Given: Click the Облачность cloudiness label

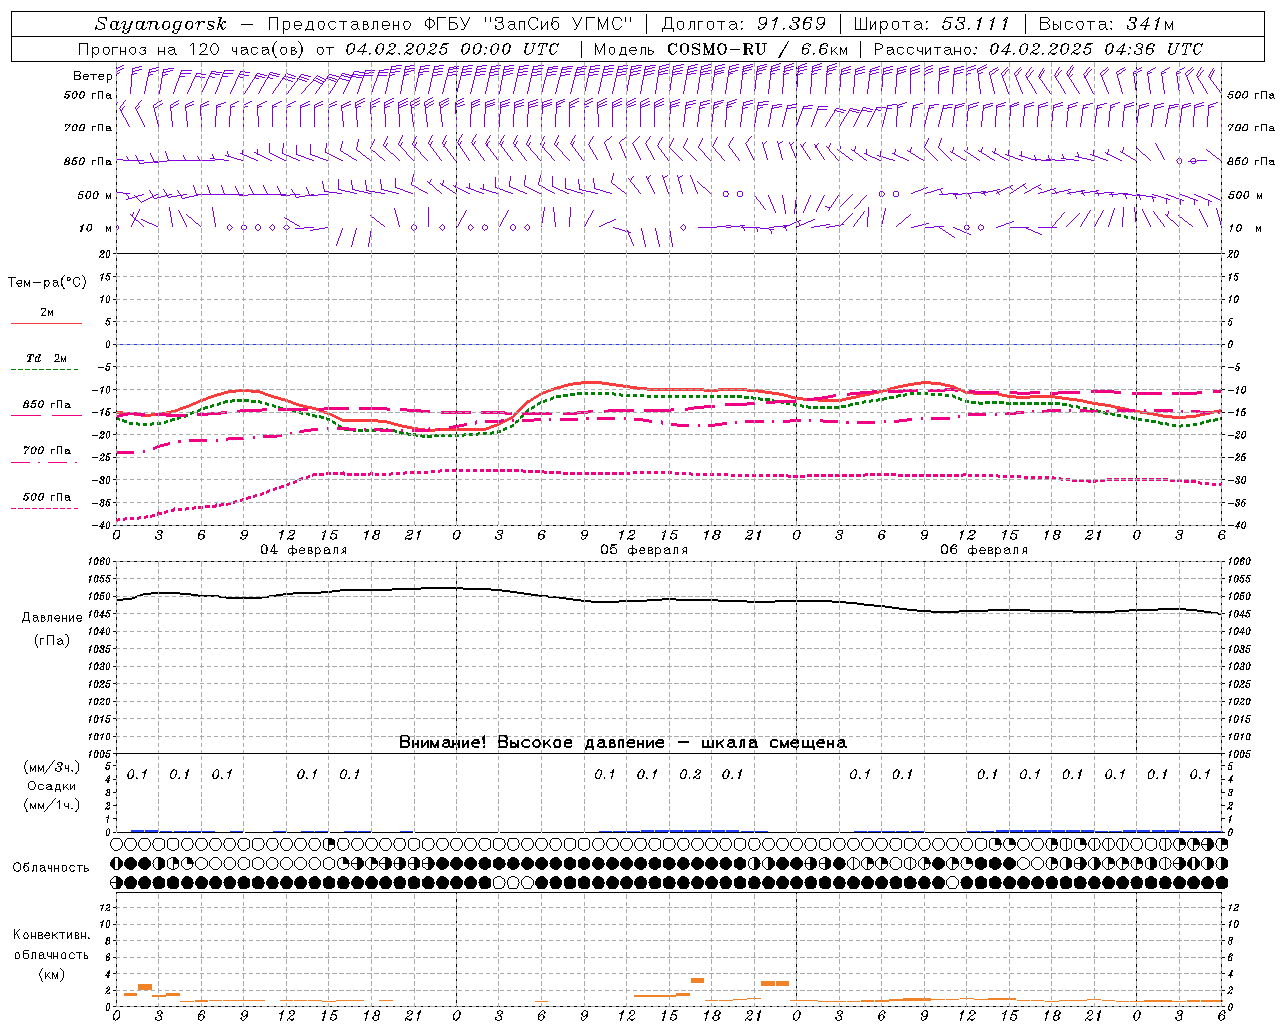Looking at the screenshot, I should 51,867.
